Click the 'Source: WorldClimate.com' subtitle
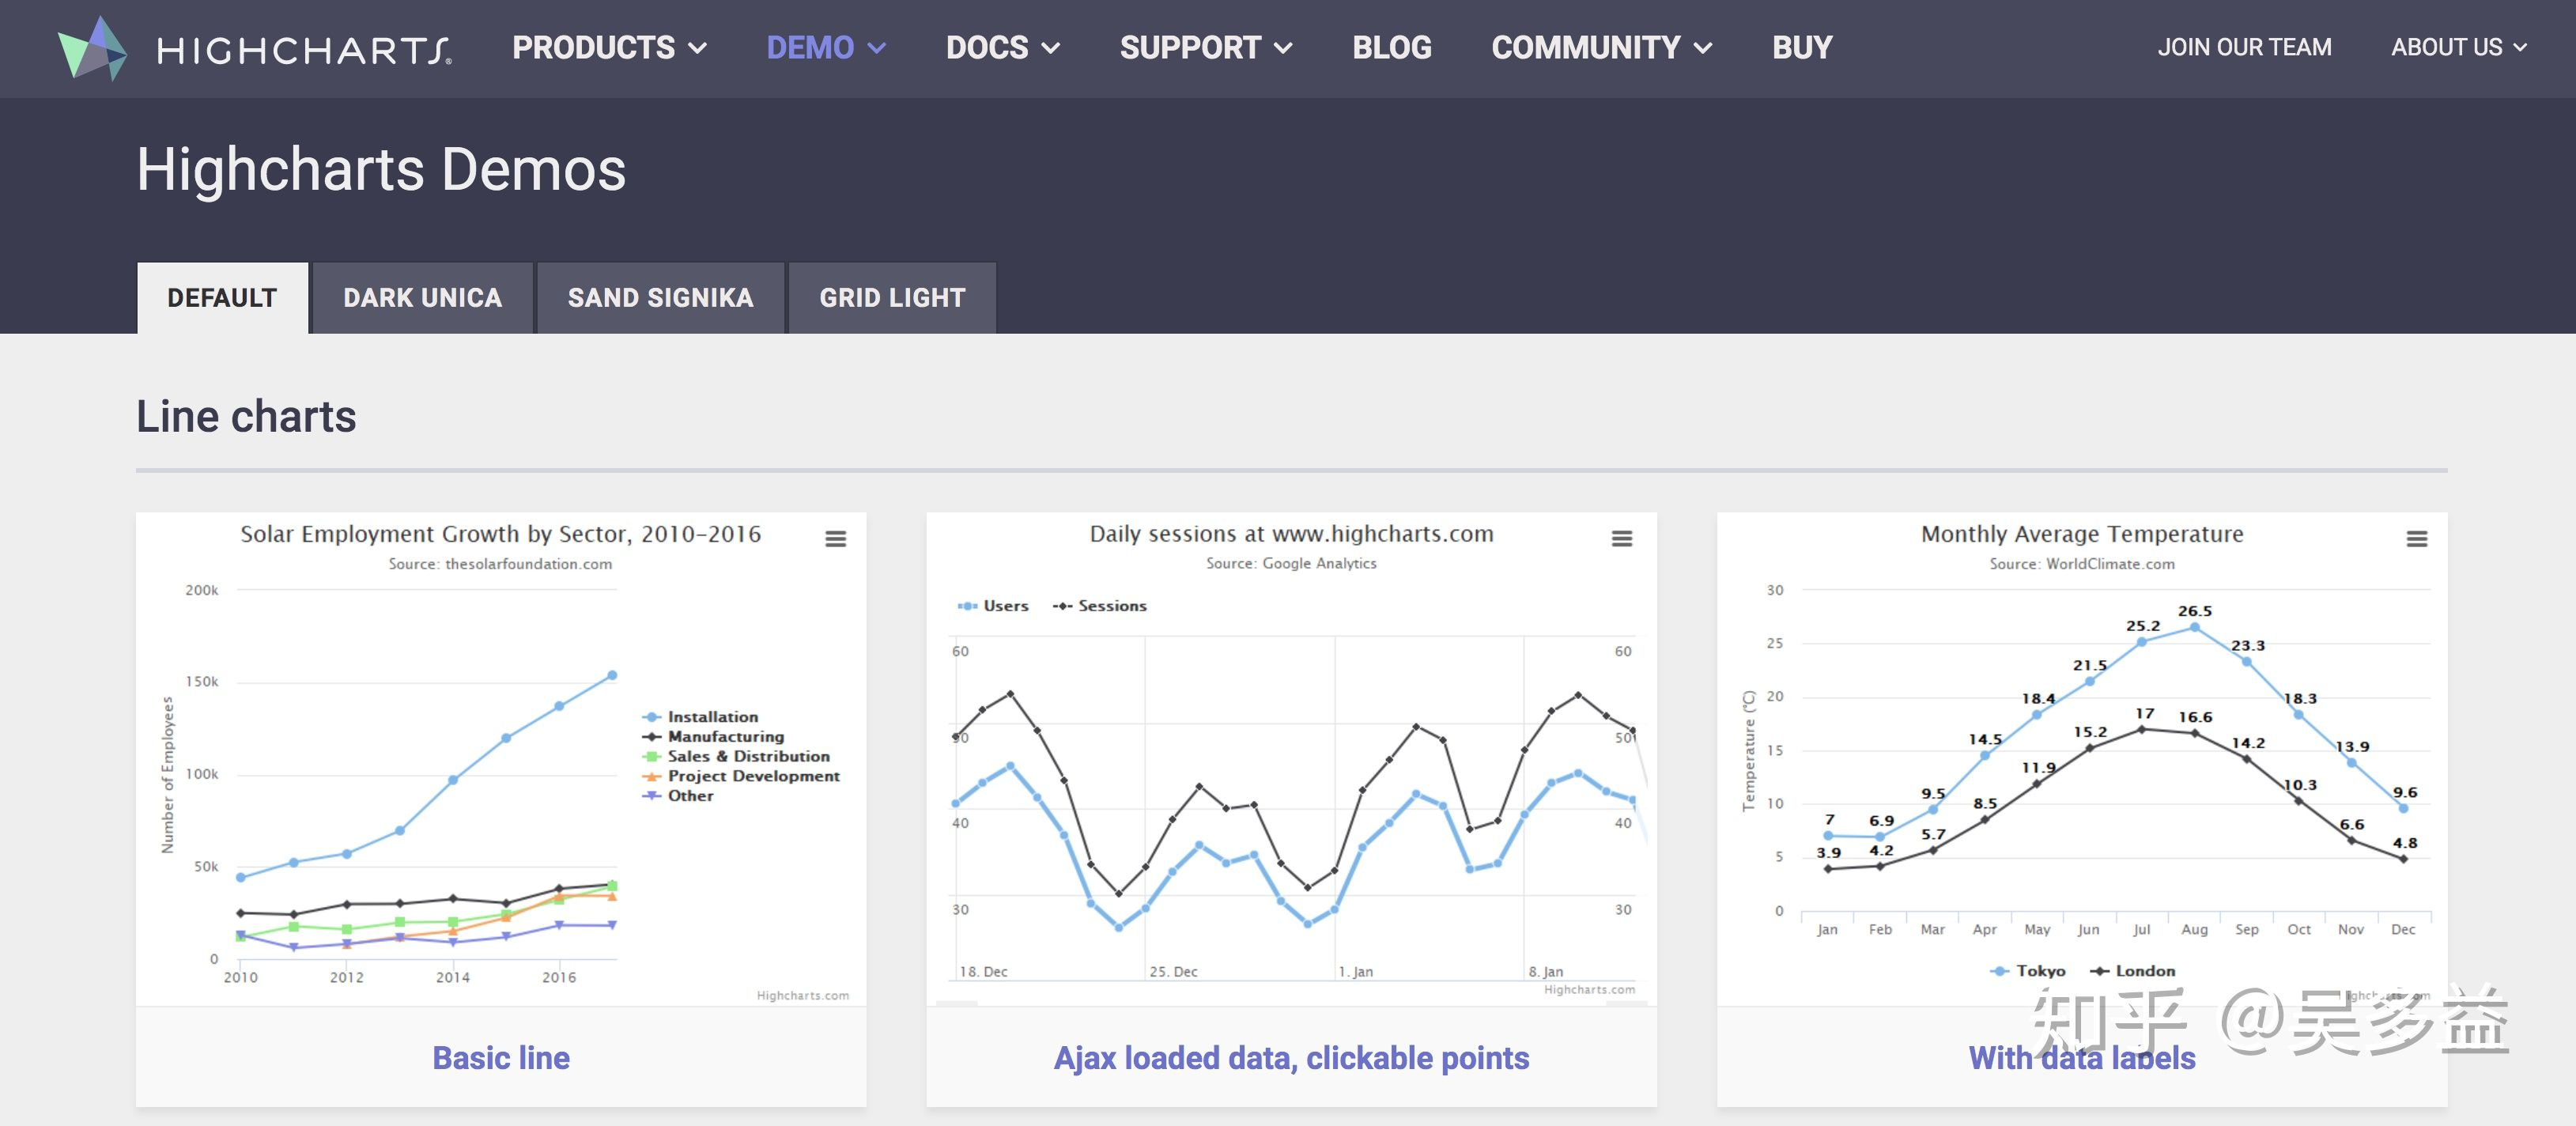Screen dimensions: 2576x1126 pos(2082,564)
